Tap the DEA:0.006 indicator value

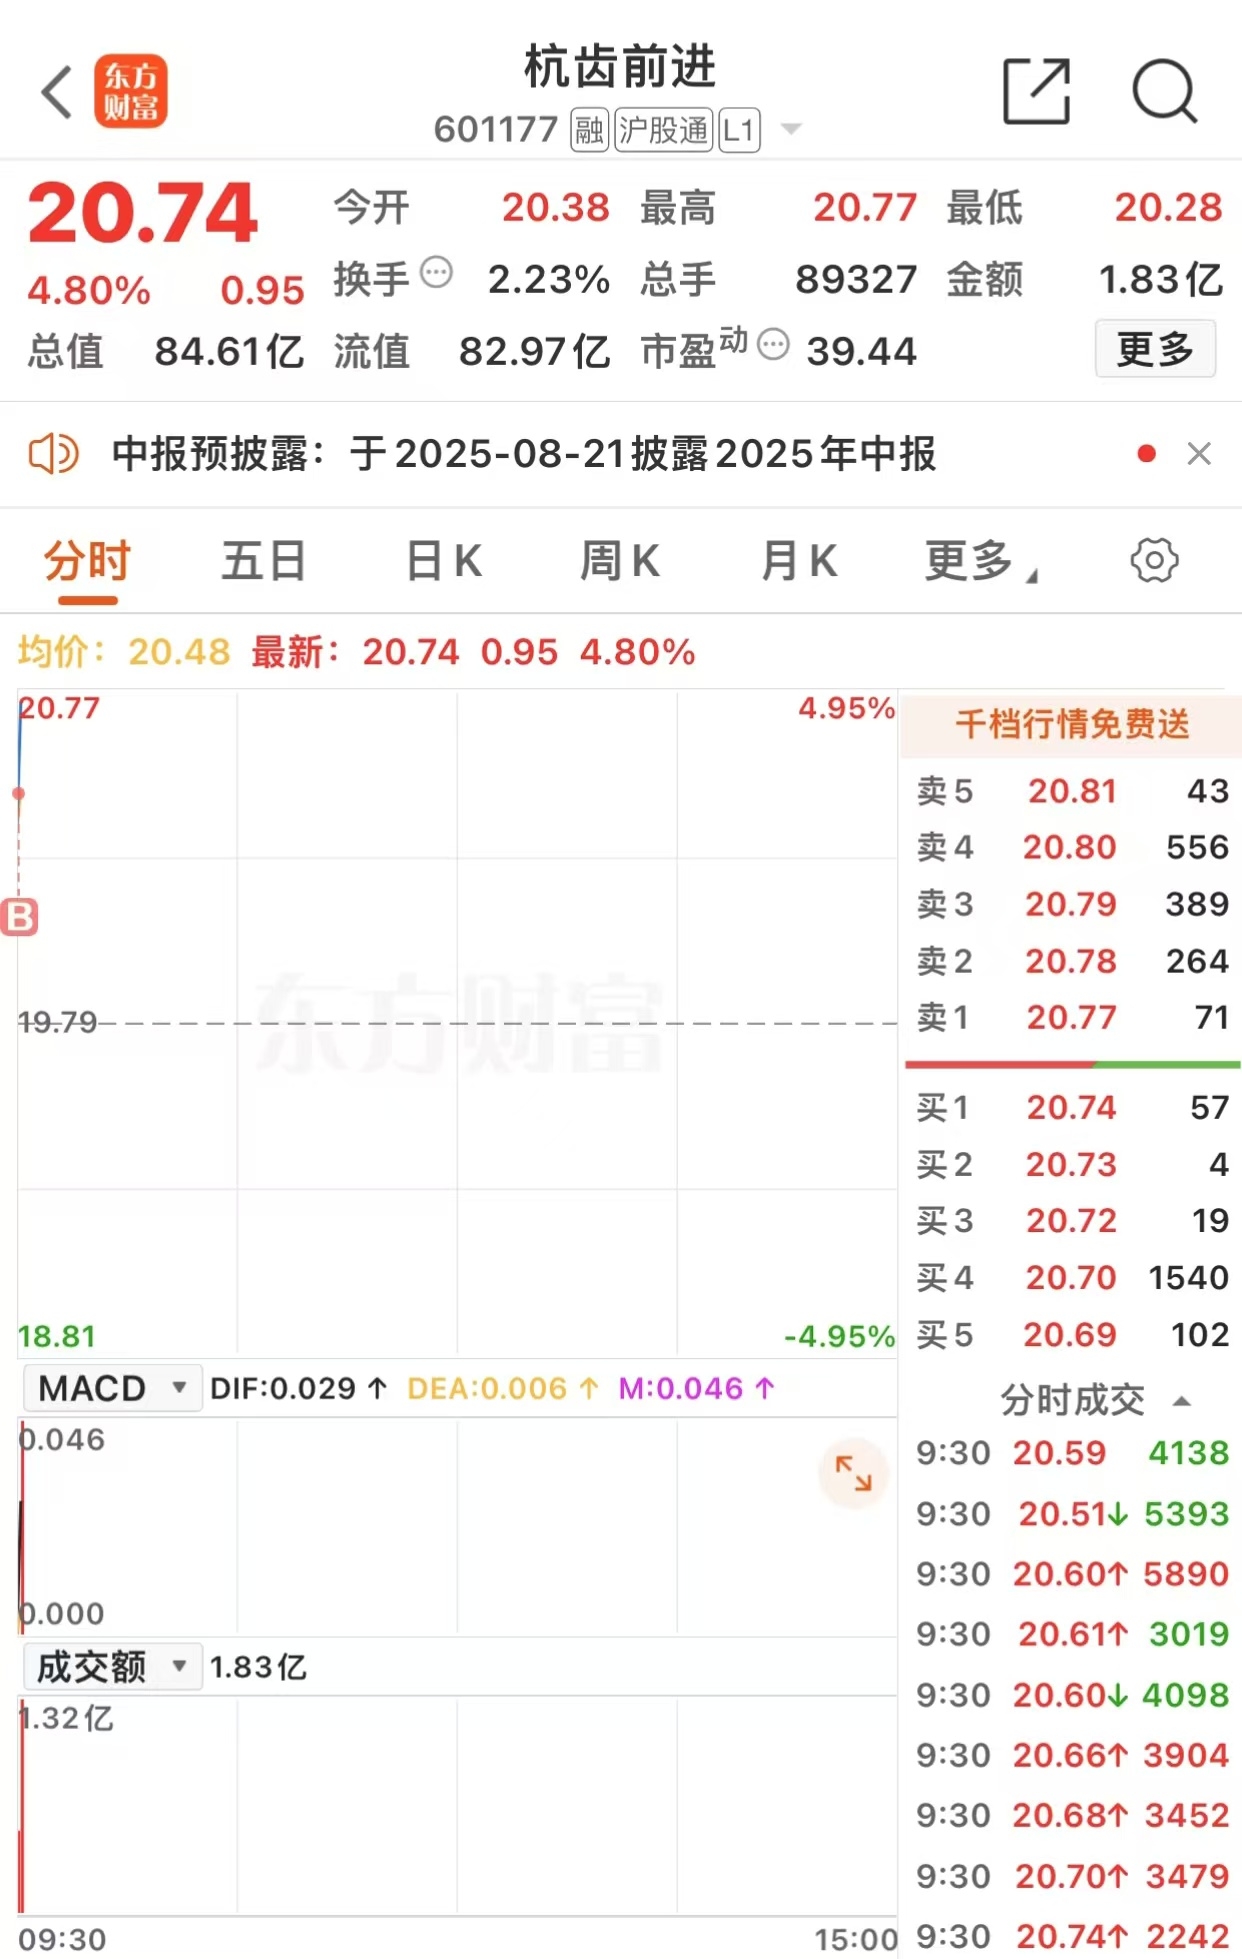click(502, 1388)
